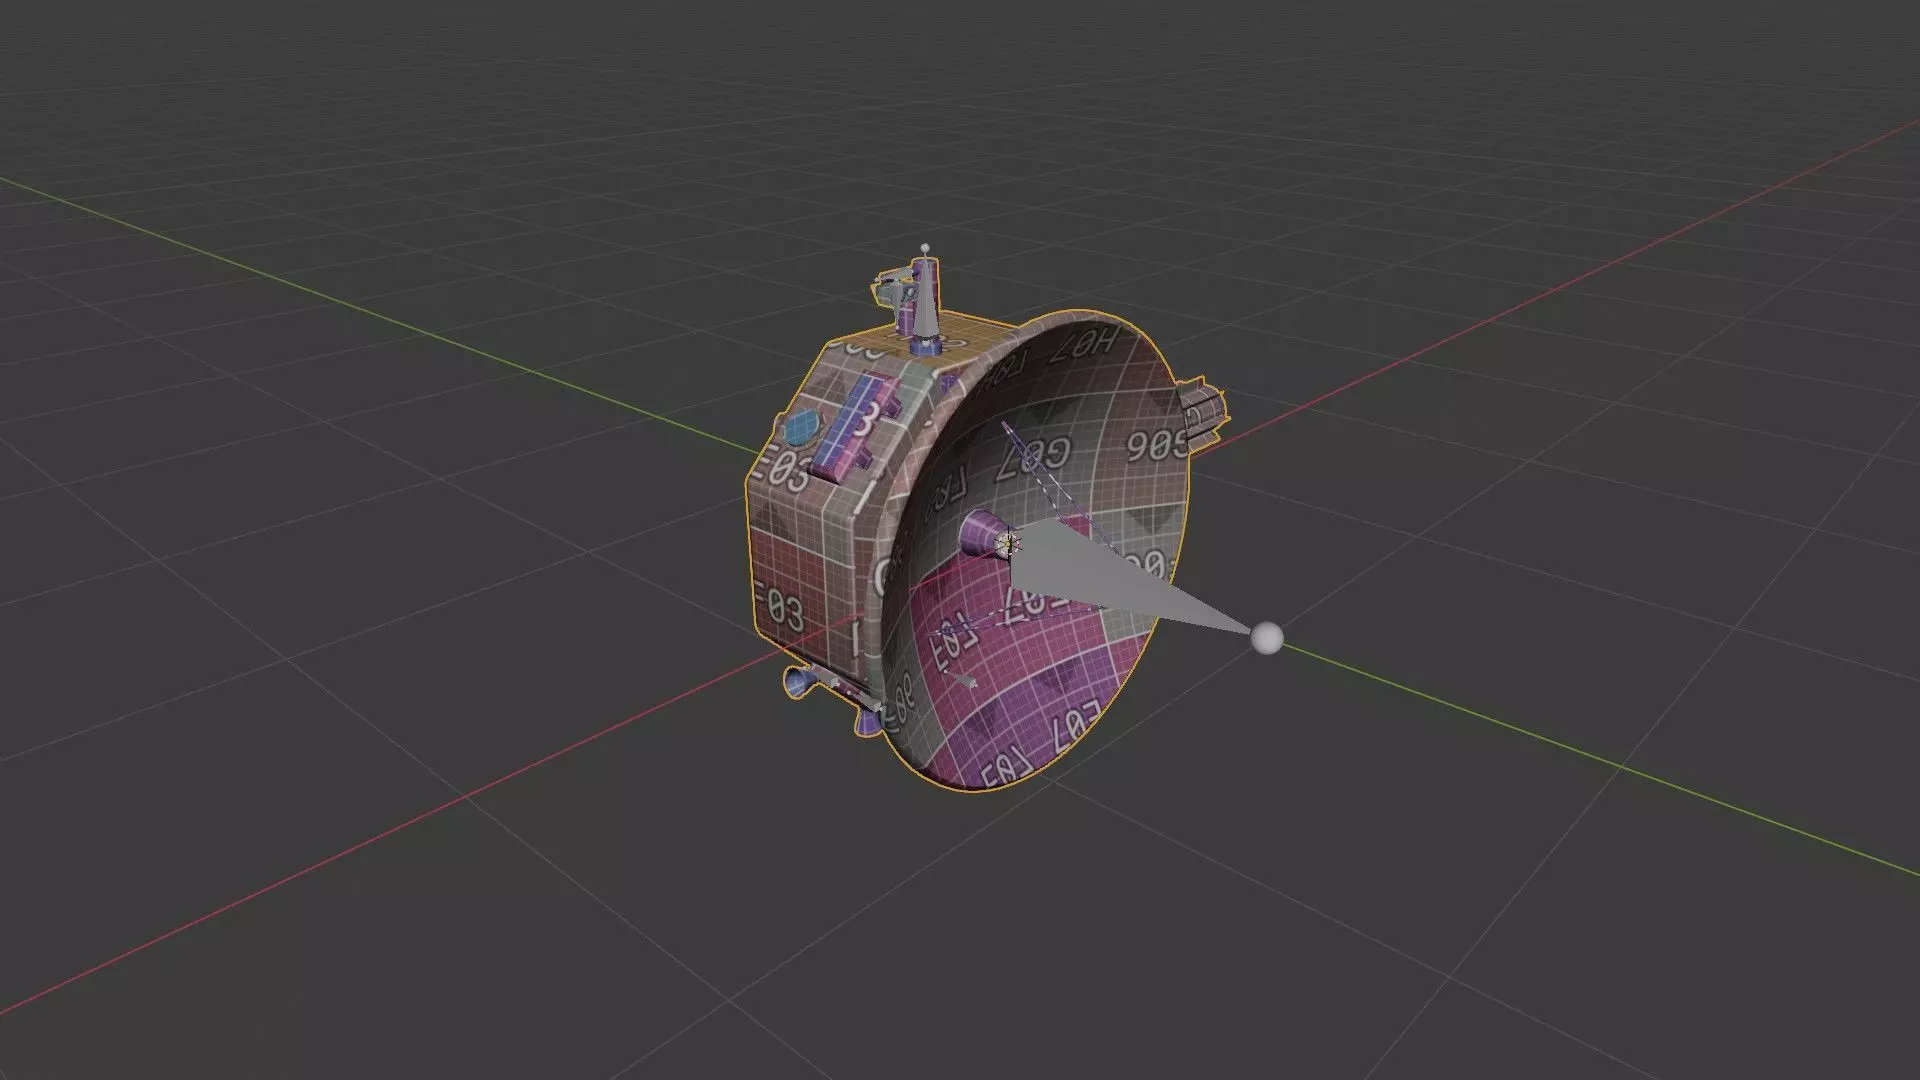Select the white sphere at the gray cone tip
Image resolution: width=1920 pixels, height=1080 pixels.
click(1267, 638)
